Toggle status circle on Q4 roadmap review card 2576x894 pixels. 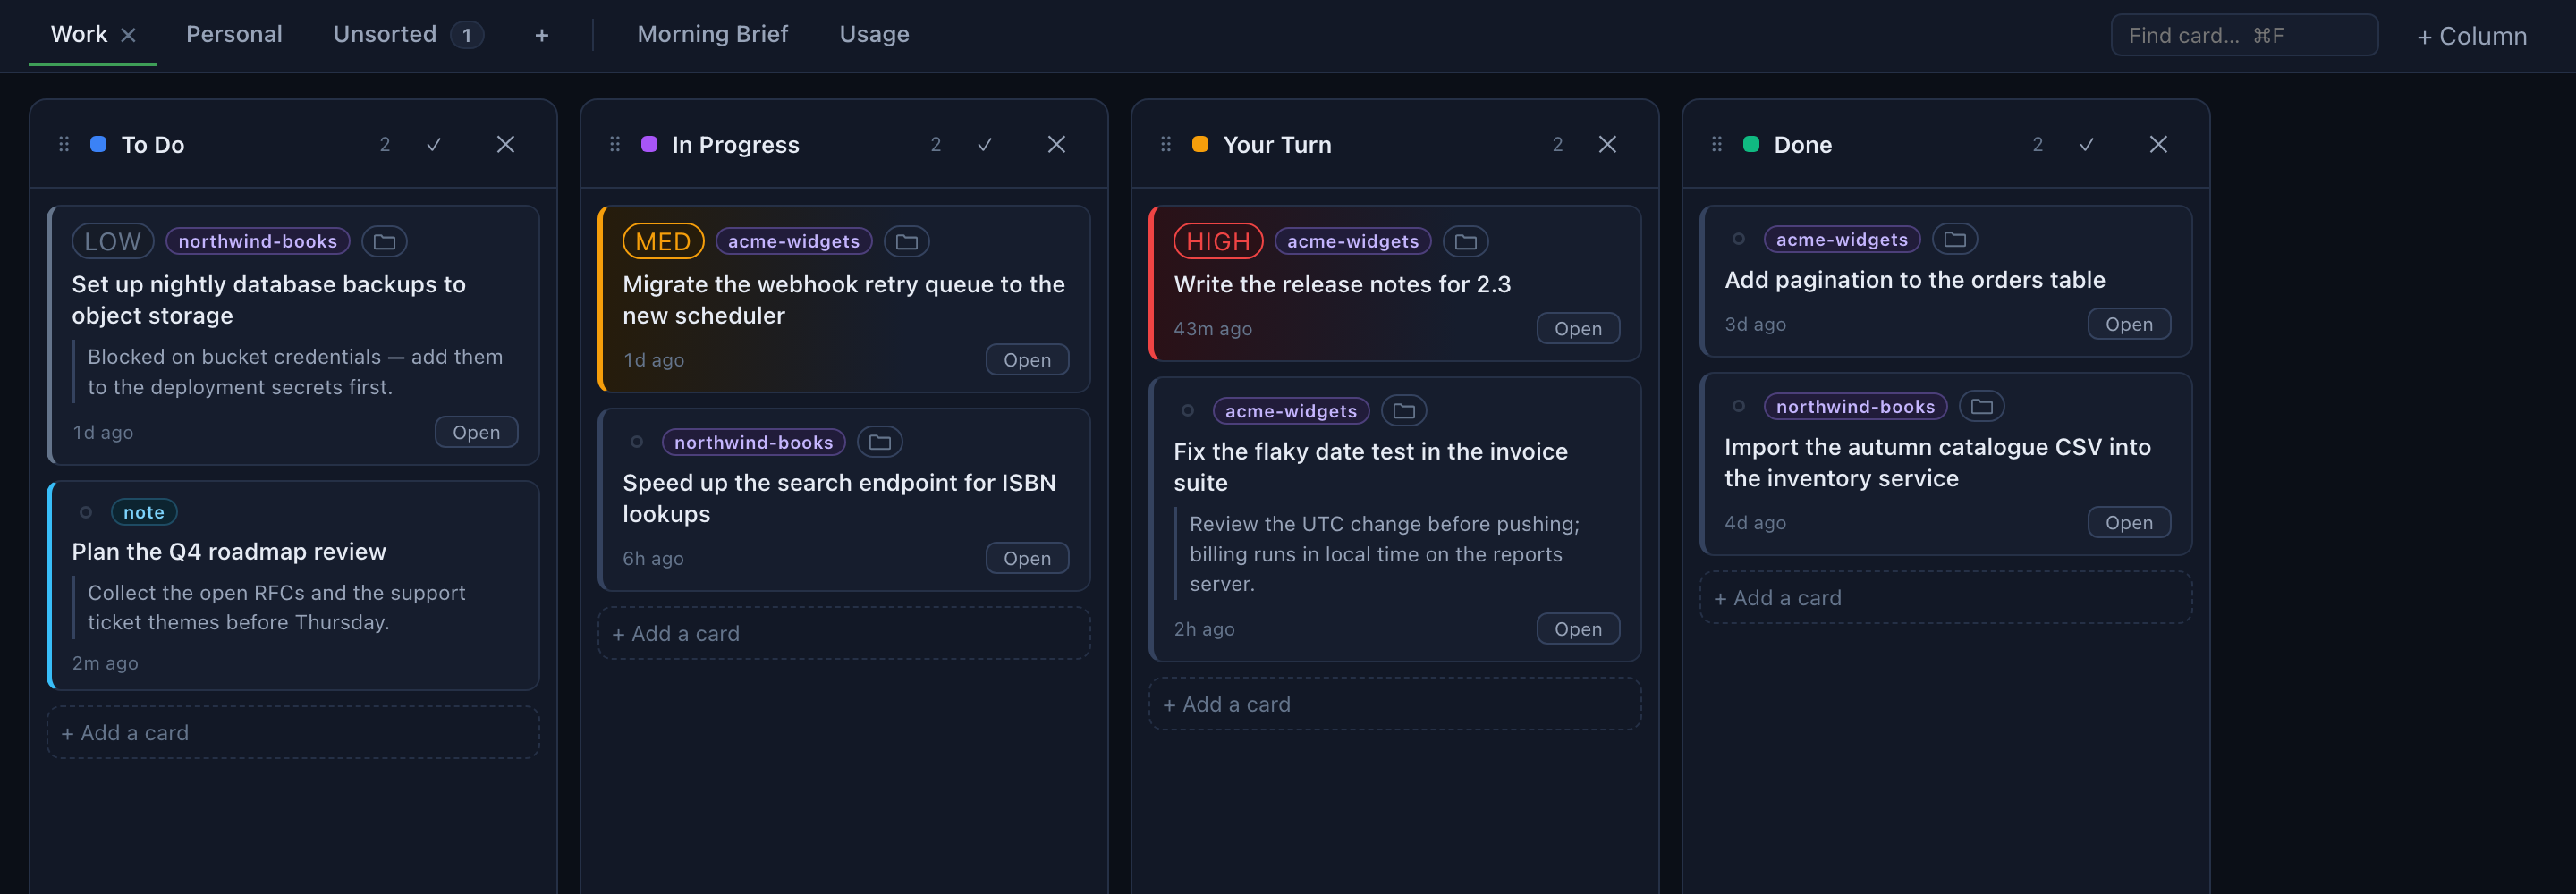(86, 512)
